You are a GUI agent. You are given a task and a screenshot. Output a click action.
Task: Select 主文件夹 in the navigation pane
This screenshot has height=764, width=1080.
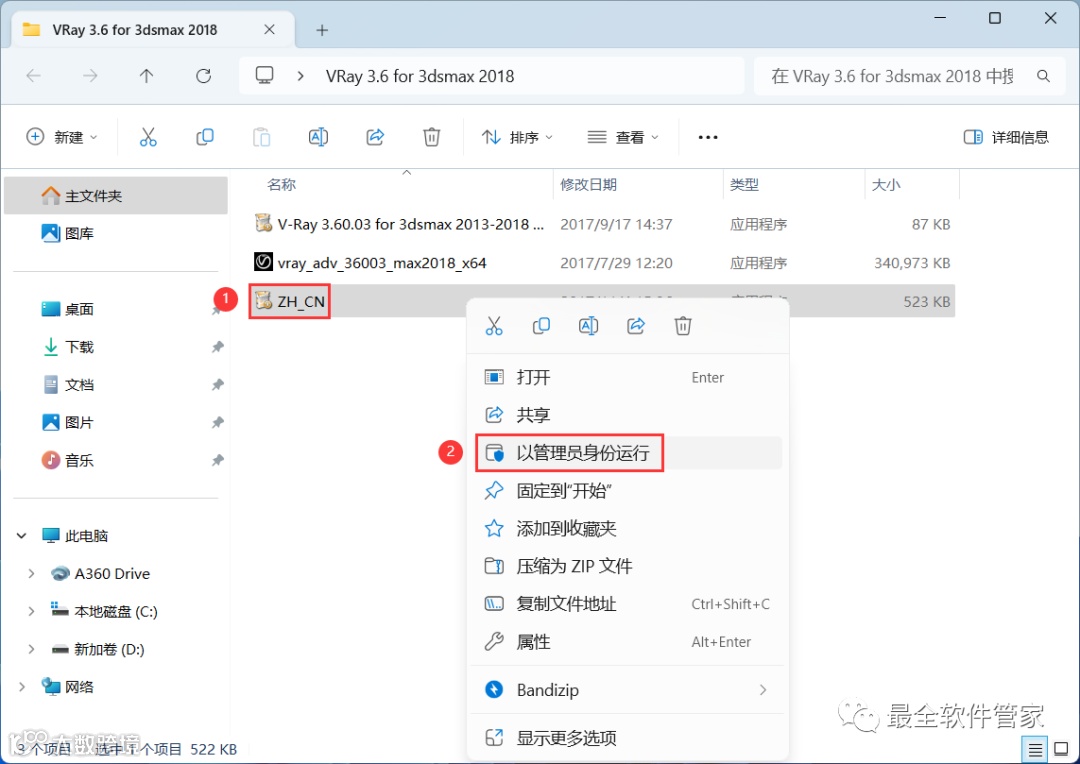[x=116, y=196]
